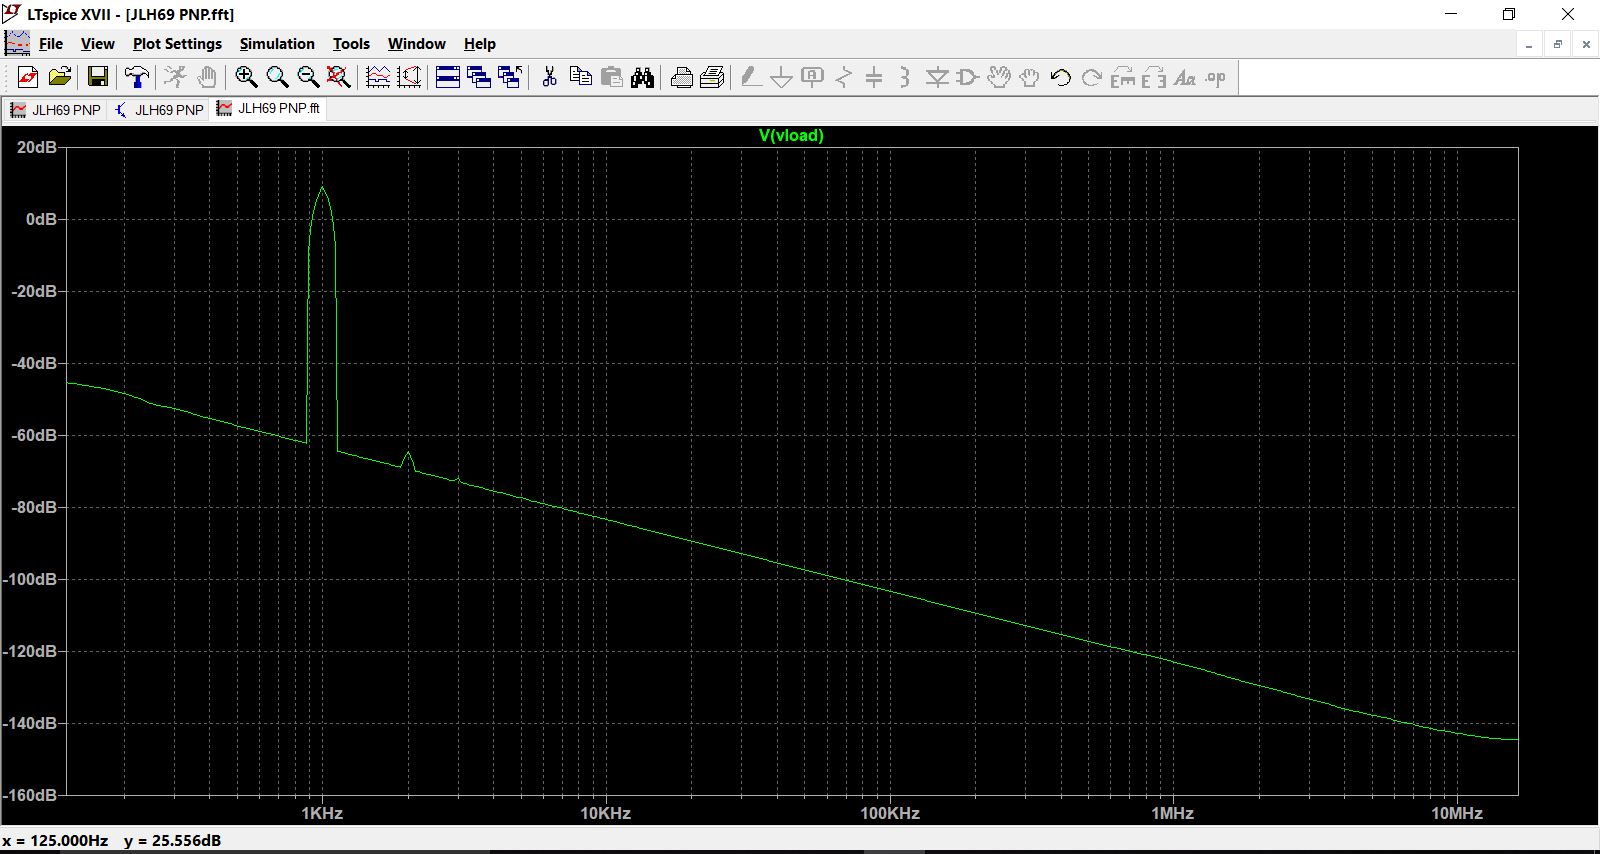Click the Zoom to Fit icon
Viewport: 1600px width, 854px height.
[339, 77]
